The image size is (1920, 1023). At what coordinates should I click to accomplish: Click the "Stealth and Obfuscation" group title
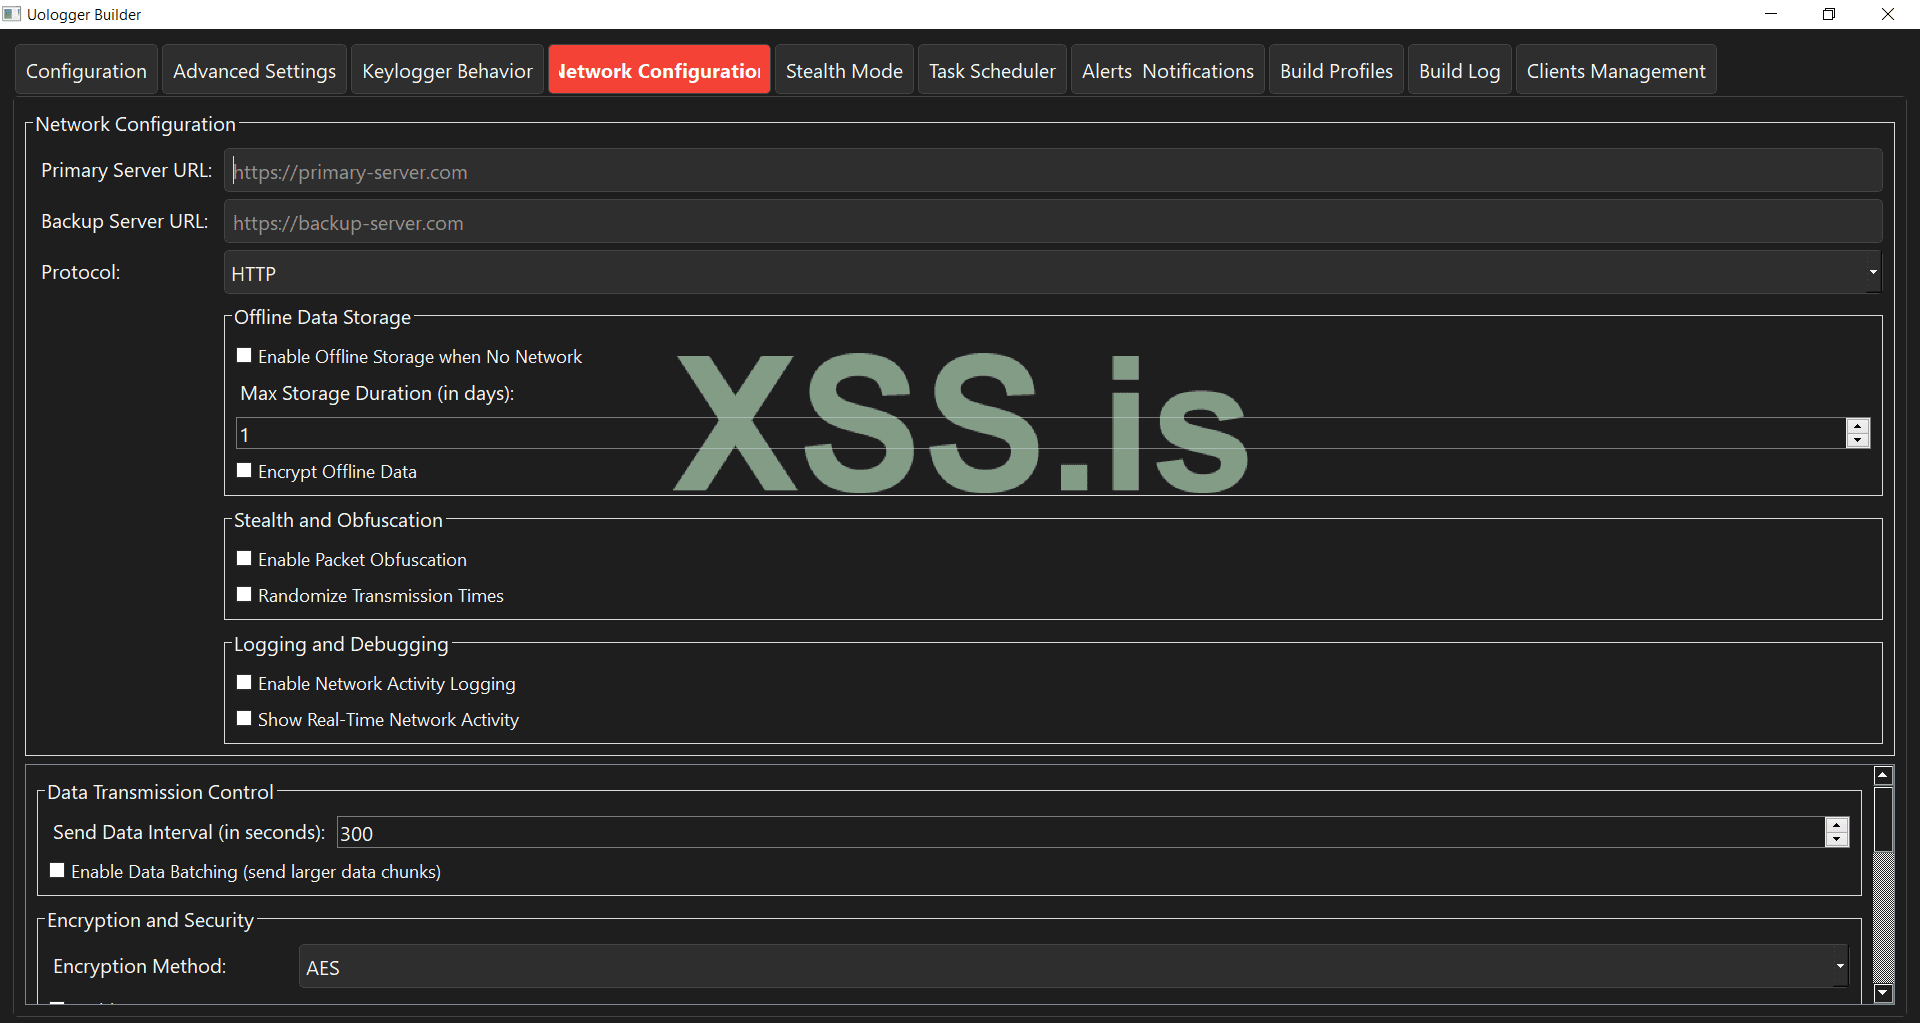338,520
